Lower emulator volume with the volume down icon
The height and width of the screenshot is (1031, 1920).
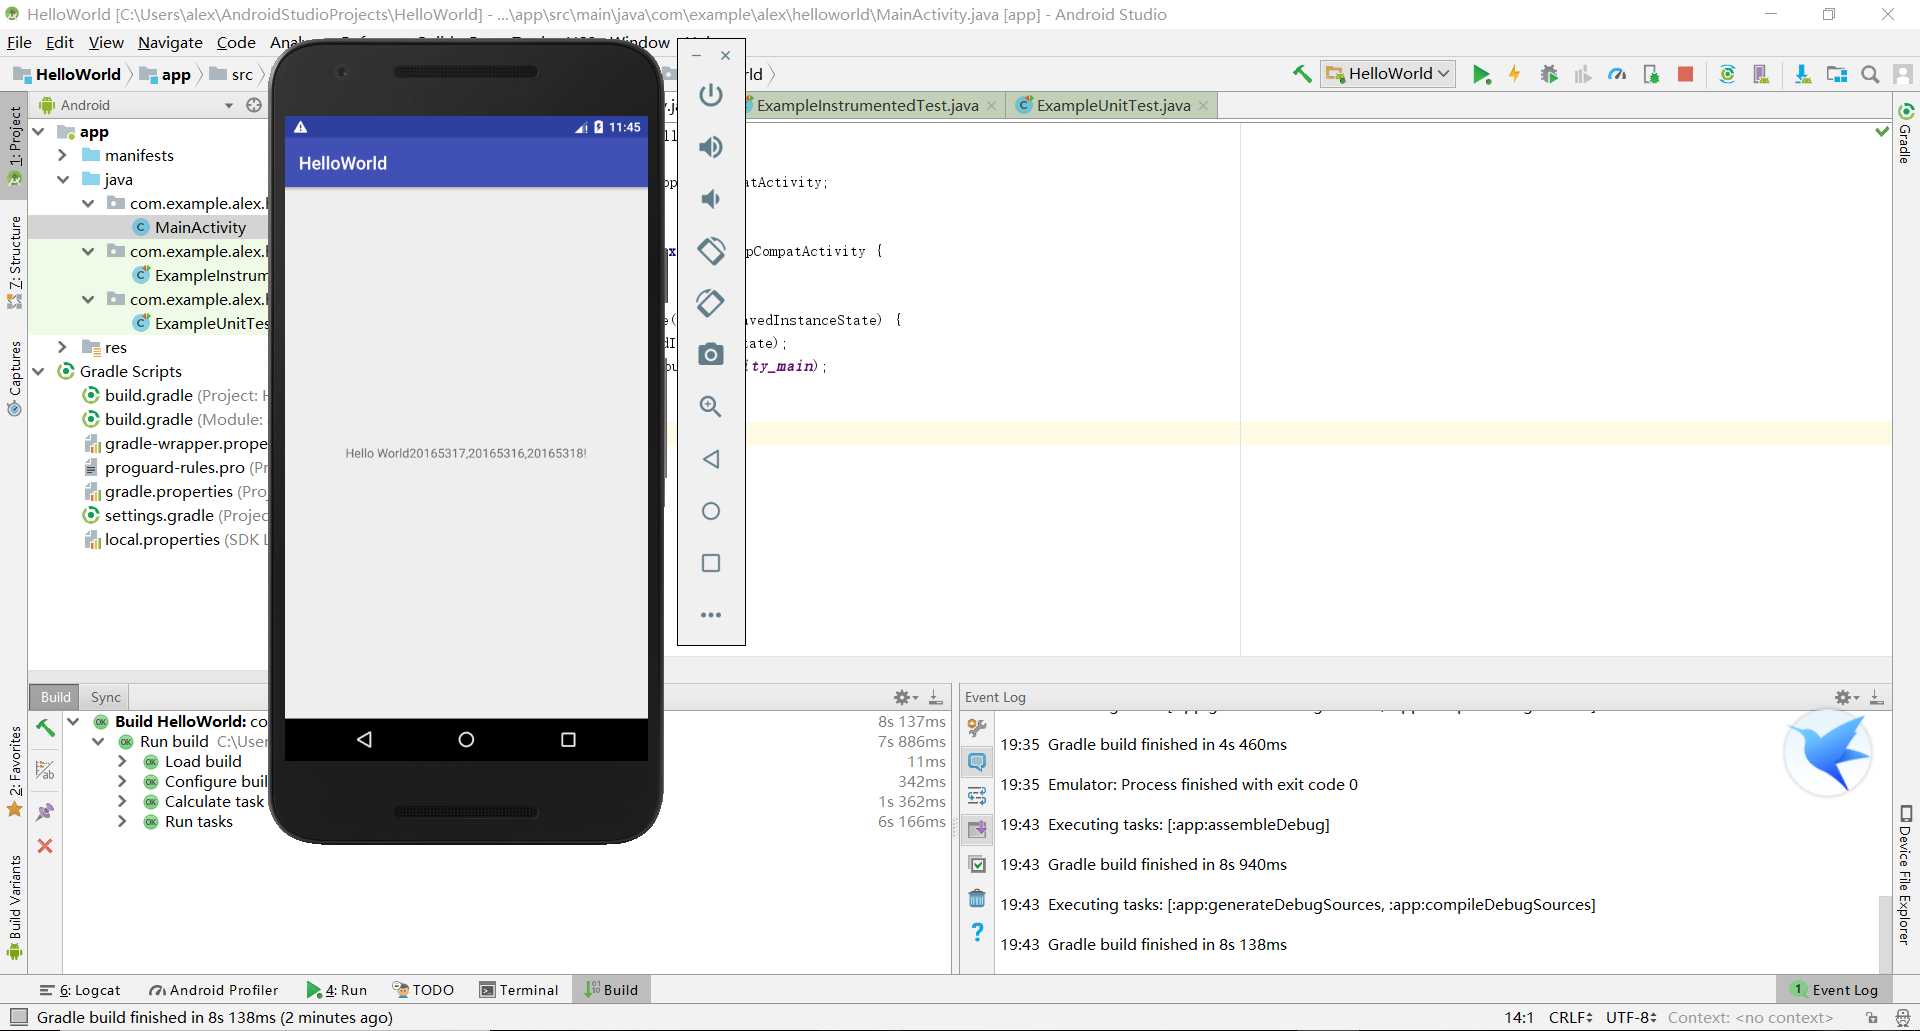tap(711, 199)
